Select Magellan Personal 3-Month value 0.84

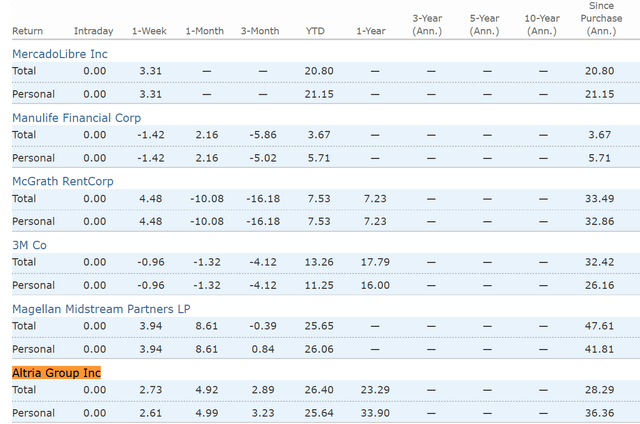(263, 349)
